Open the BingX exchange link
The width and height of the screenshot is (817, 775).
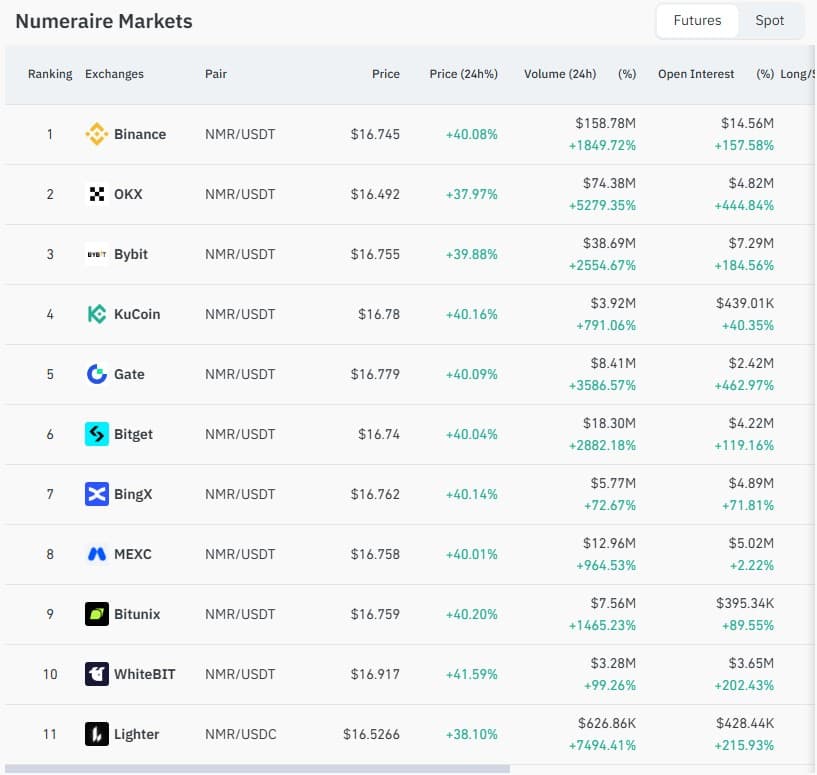pyautogui.click(x=133, y=494)
